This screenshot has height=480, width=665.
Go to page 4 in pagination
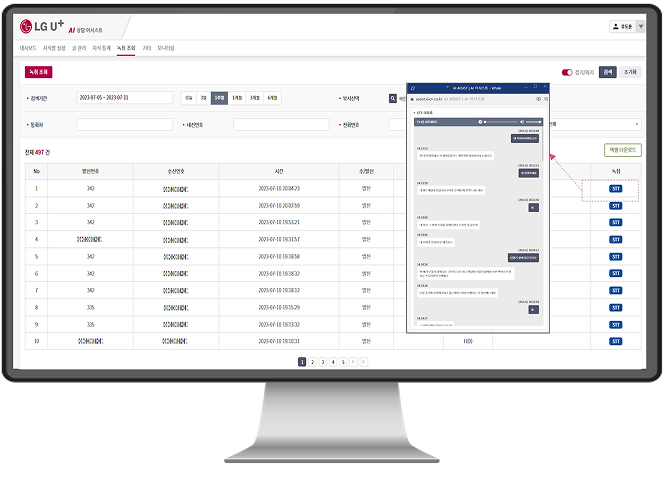point(333,362)
